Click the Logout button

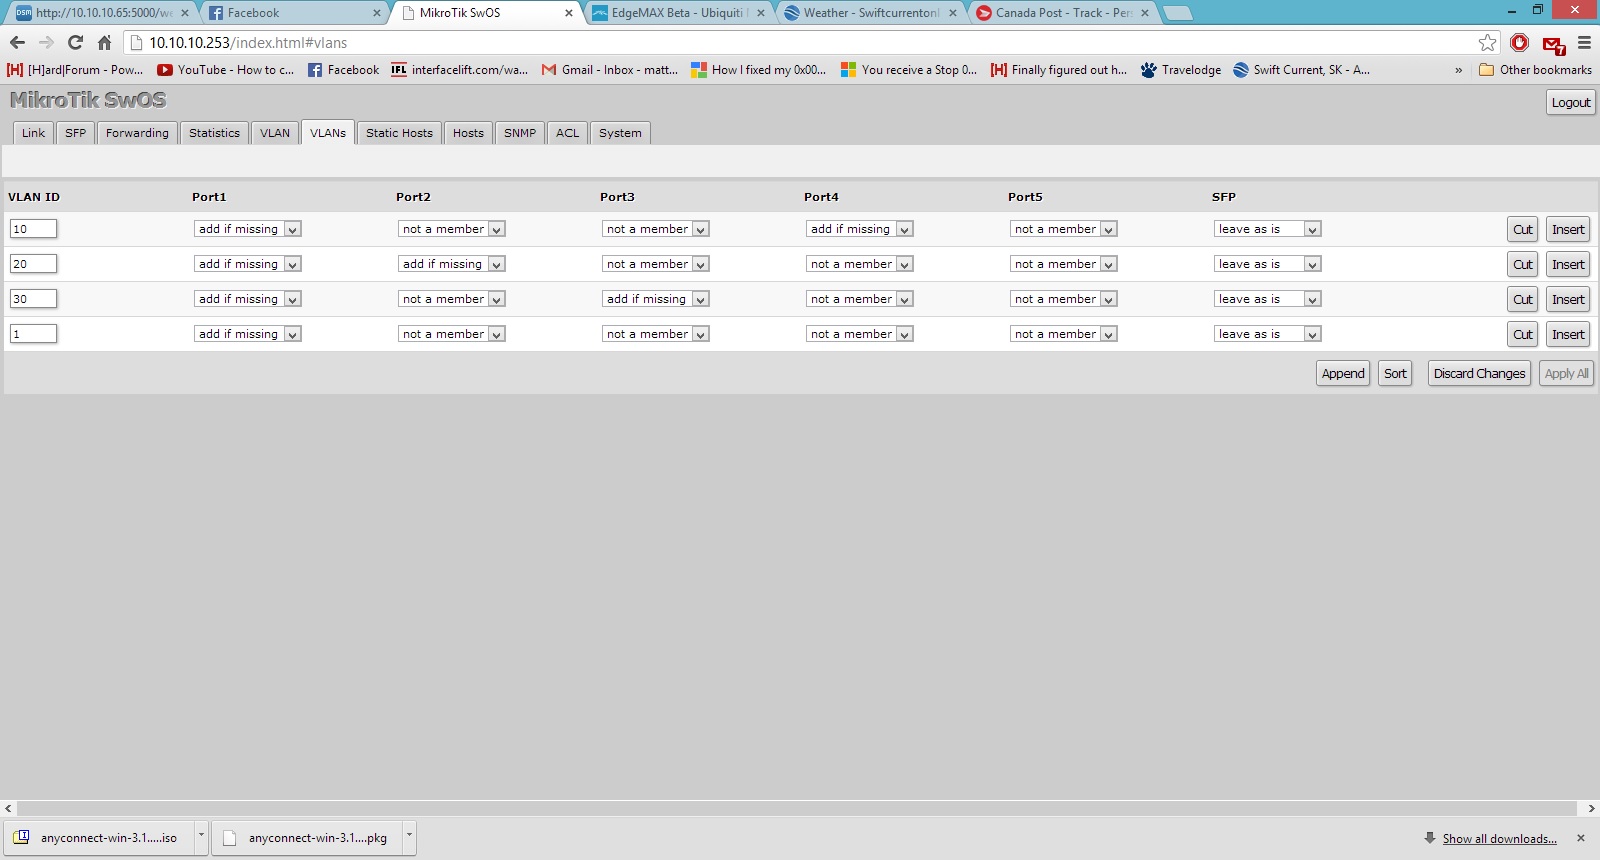(1570, 103)
